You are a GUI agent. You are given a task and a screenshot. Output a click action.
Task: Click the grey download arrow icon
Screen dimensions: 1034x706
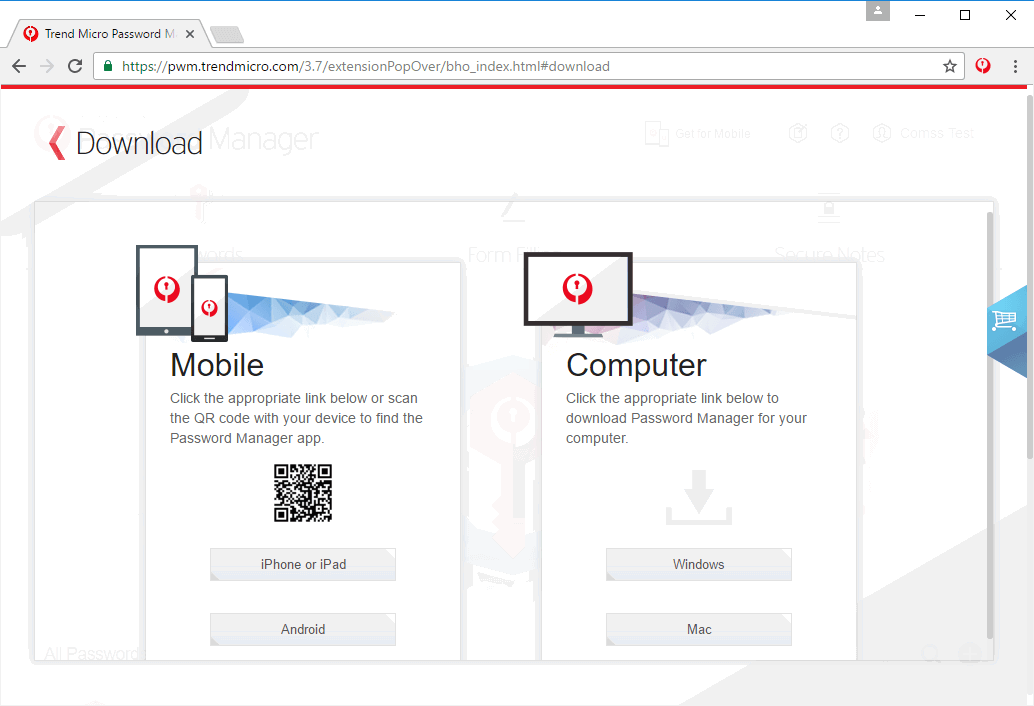pos(699,497)
